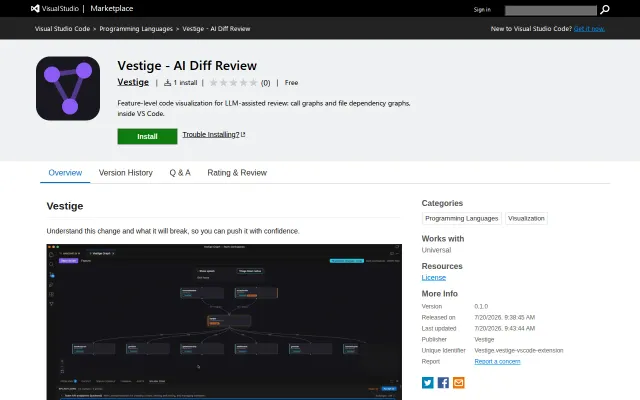This screenshot has width=640, height=400.
Task: Switch to the Q & A tab
Action: (180, 173)
